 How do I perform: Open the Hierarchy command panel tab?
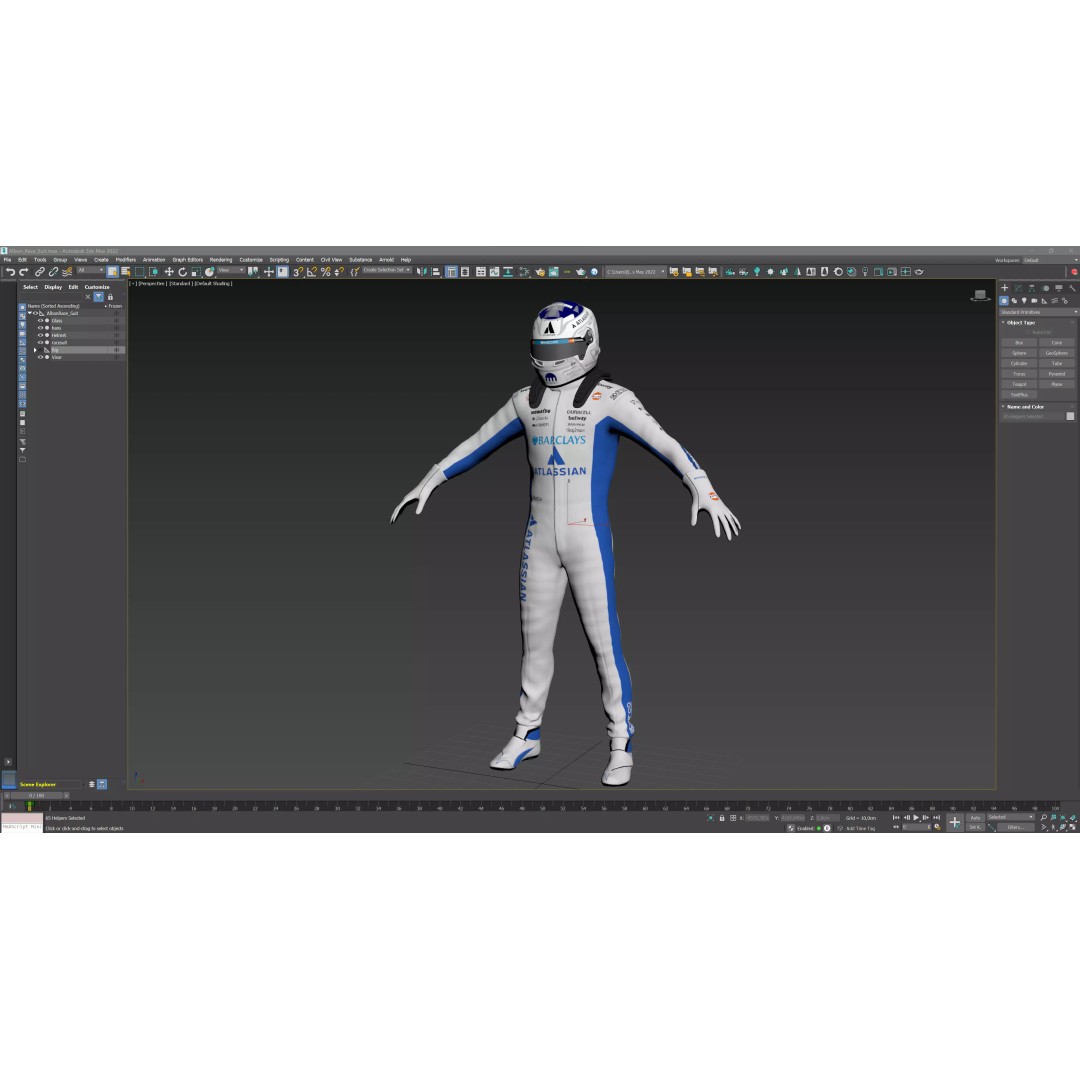click(1032, 288)
